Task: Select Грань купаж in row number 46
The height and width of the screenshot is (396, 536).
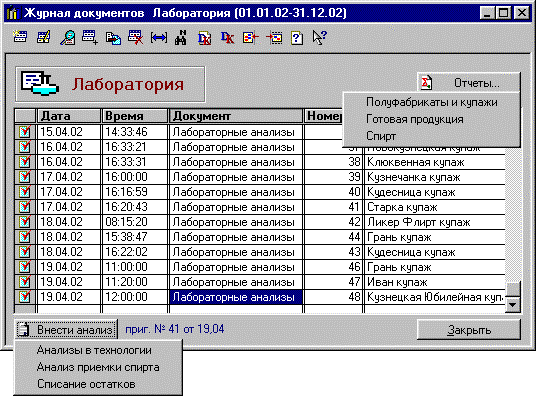Action: [x=435, y=267]
